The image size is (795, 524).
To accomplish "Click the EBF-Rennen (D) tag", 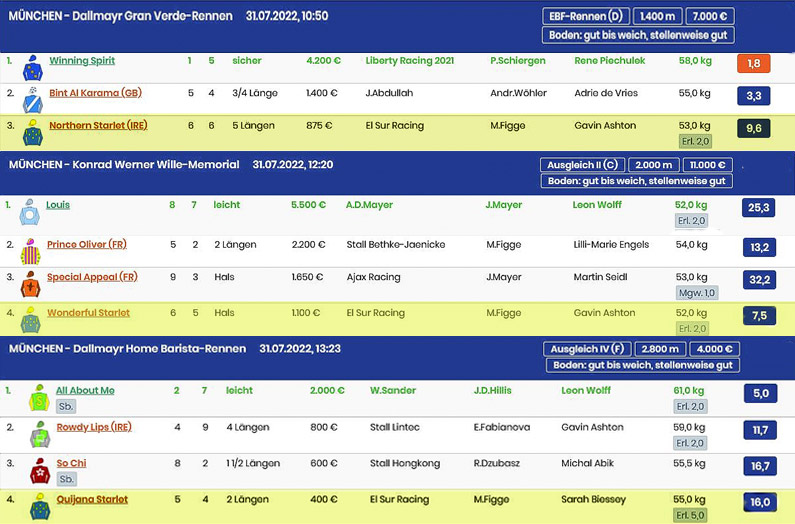I will point(586,16).
